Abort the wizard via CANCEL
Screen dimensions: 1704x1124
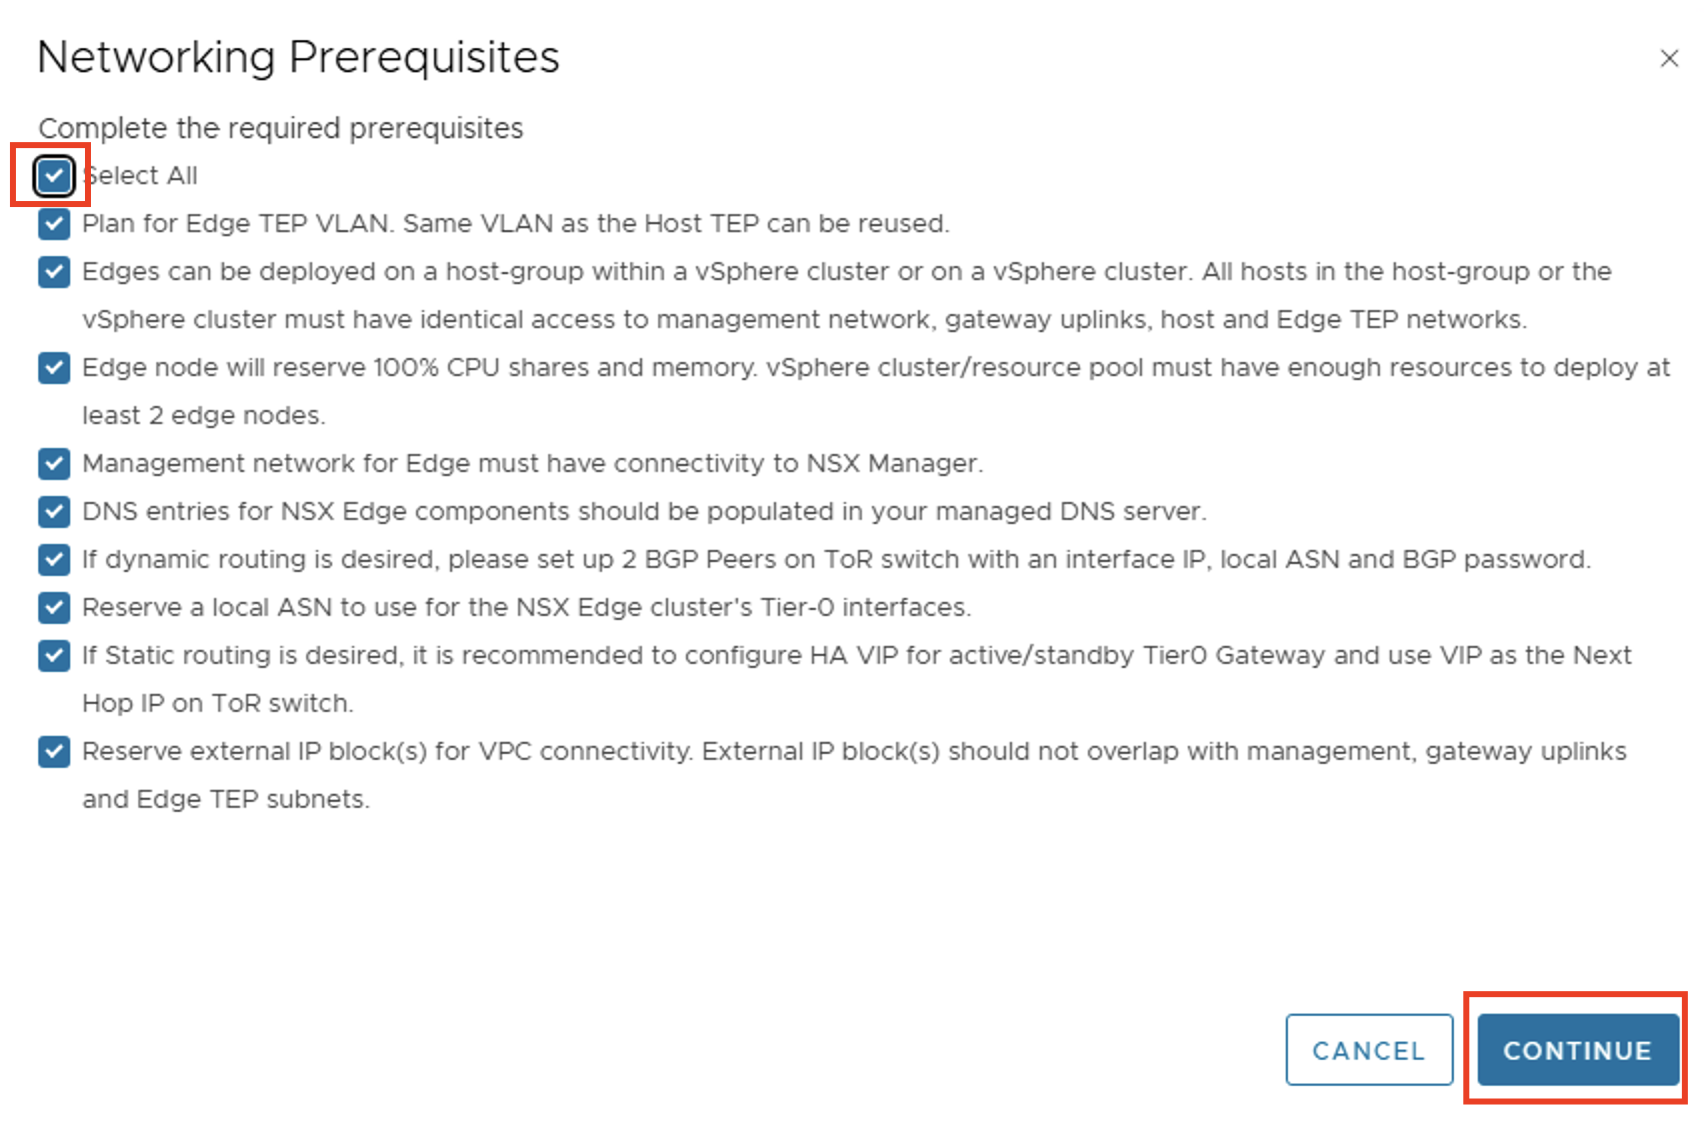coord(1369,1050)
